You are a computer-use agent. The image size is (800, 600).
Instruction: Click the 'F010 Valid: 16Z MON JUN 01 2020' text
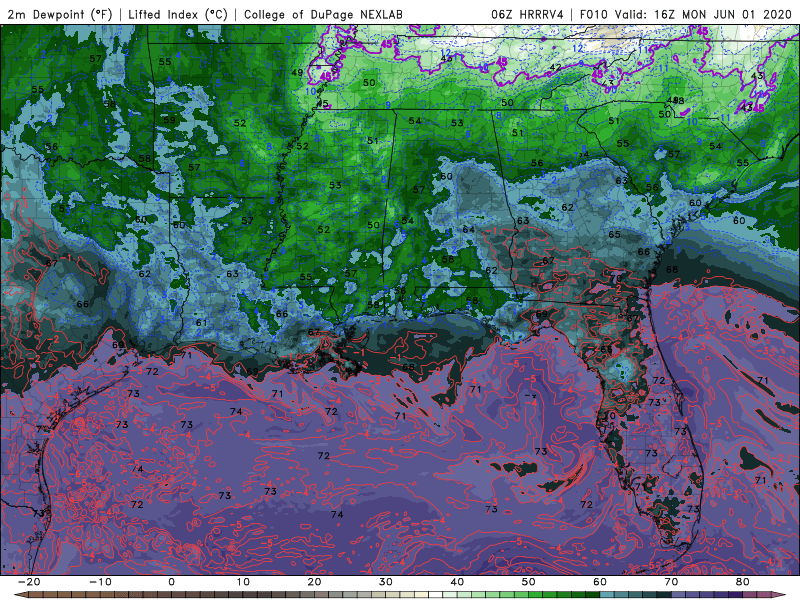tap(686, 15)
